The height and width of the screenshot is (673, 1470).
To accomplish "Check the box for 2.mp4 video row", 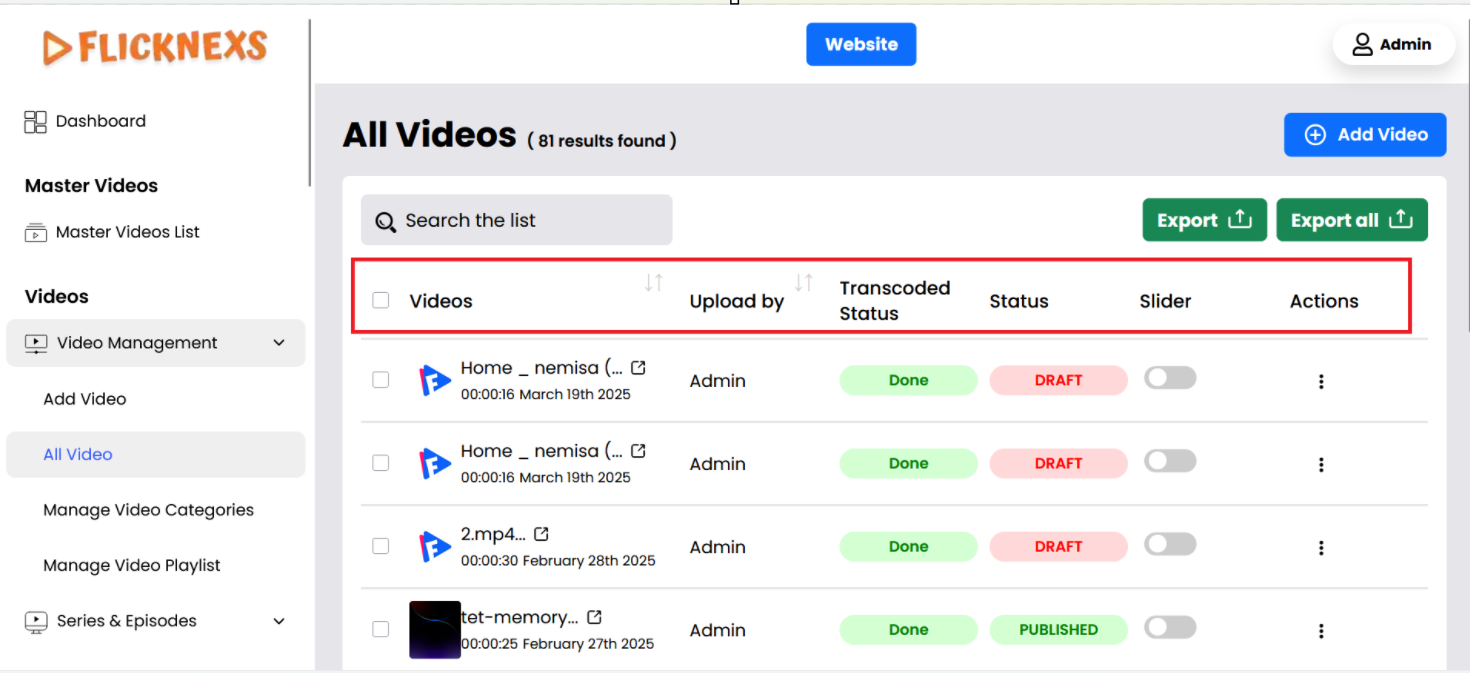I will coord(381,546).
